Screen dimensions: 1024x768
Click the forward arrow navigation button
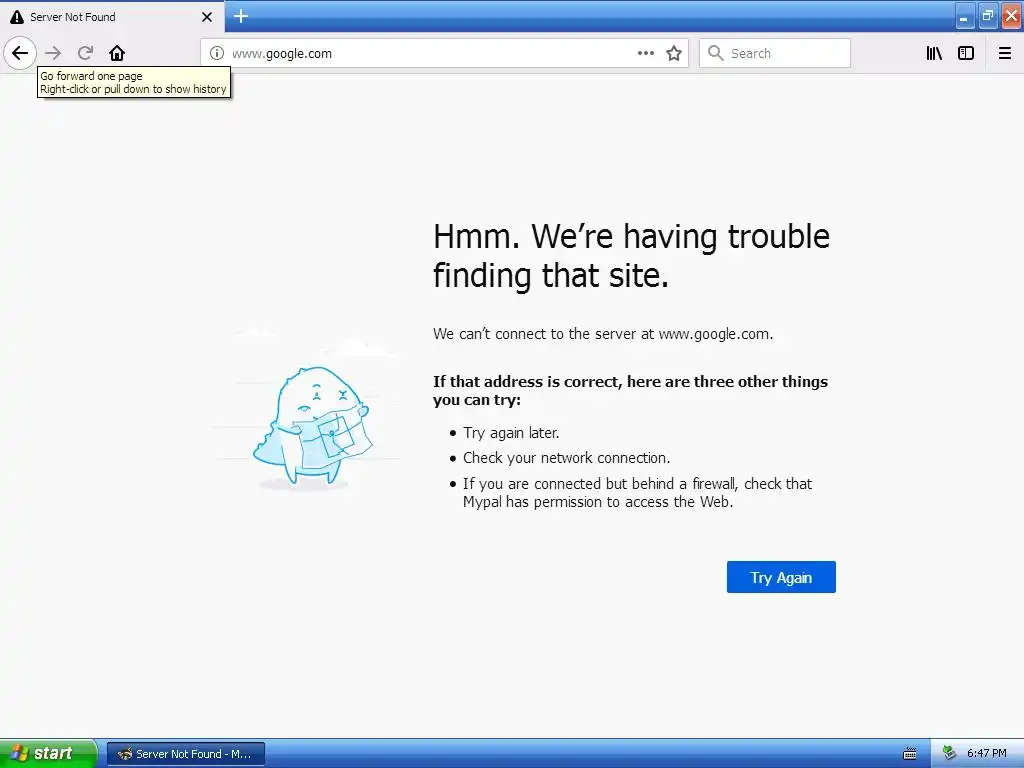point(53,53)
